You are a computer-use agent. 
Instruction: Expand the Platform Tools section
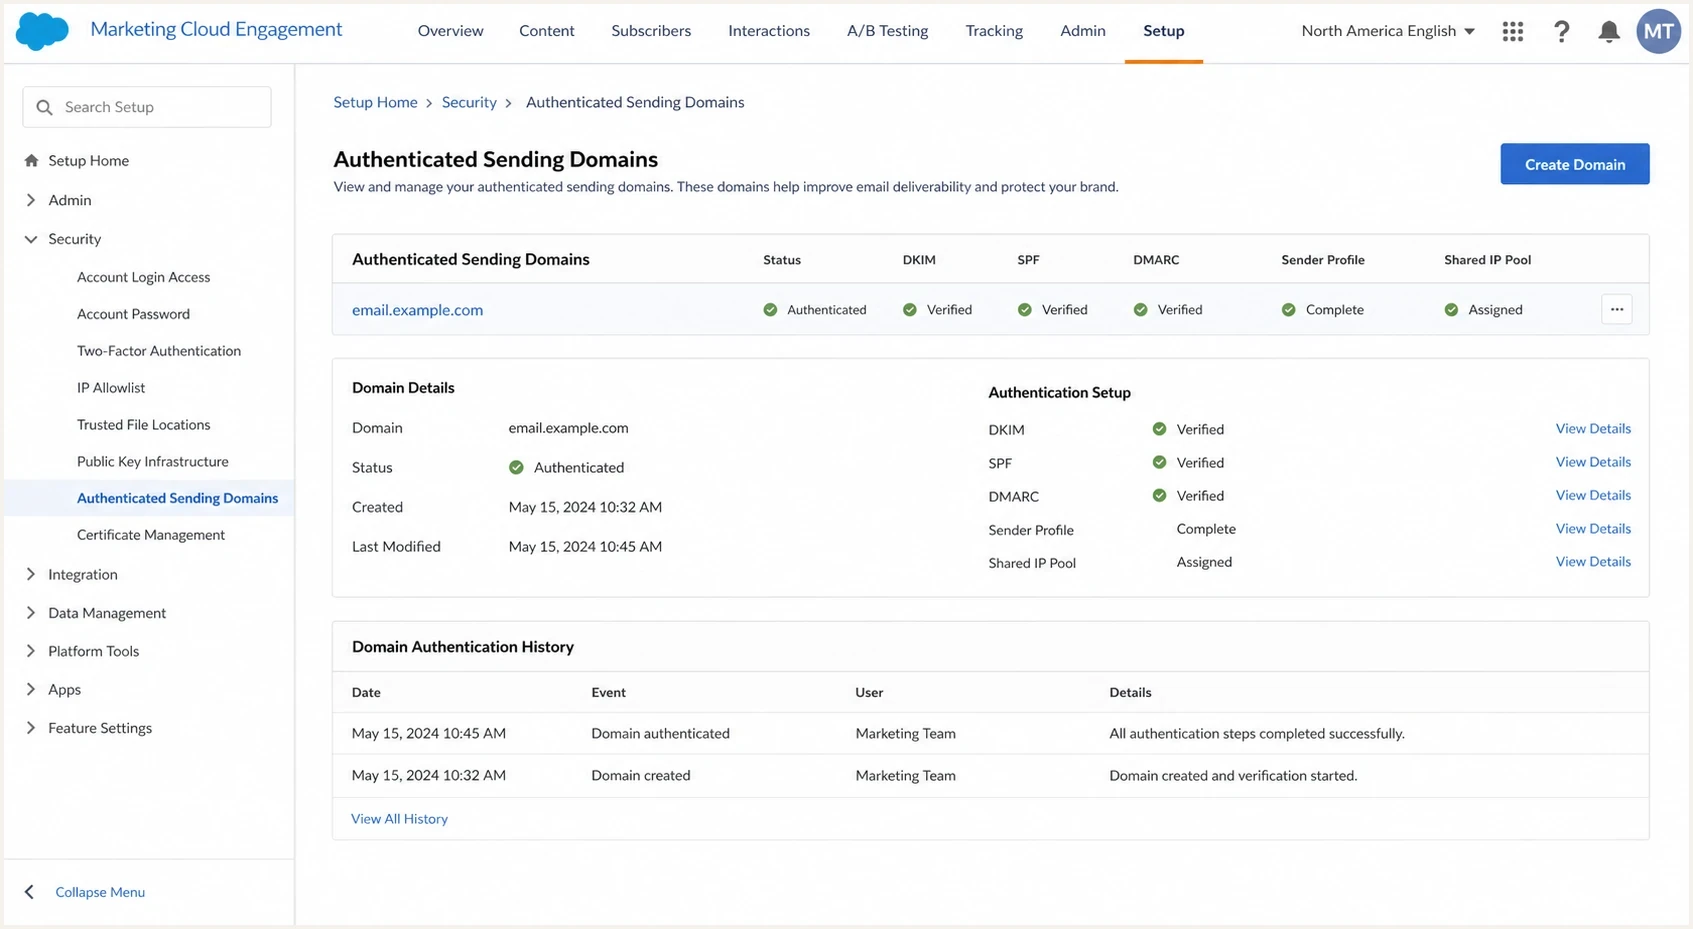click(x=30, y=651)
